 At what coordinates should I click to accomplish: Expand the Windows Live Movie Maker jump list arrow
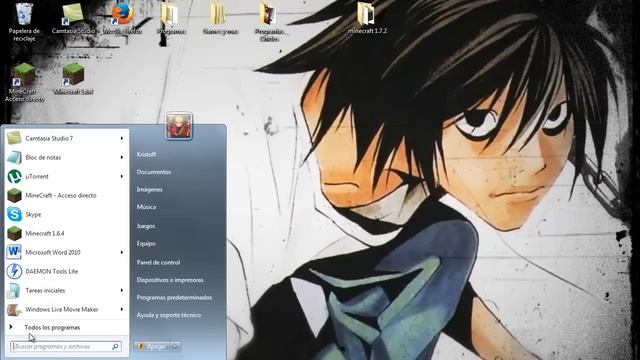point(122,309)
